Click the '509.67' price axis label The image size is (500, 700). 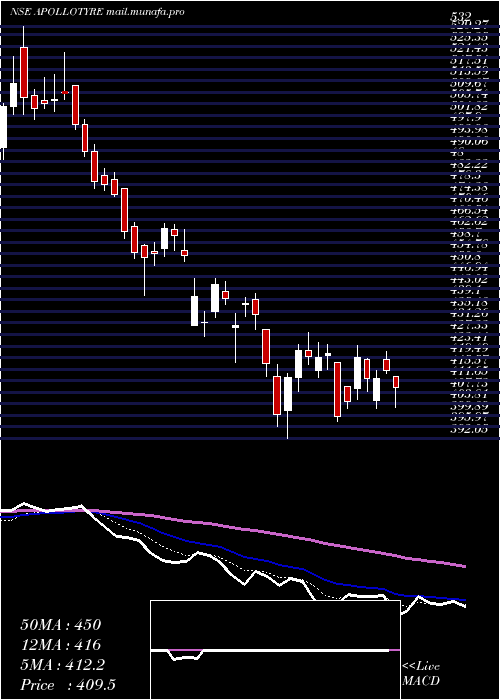468,83
